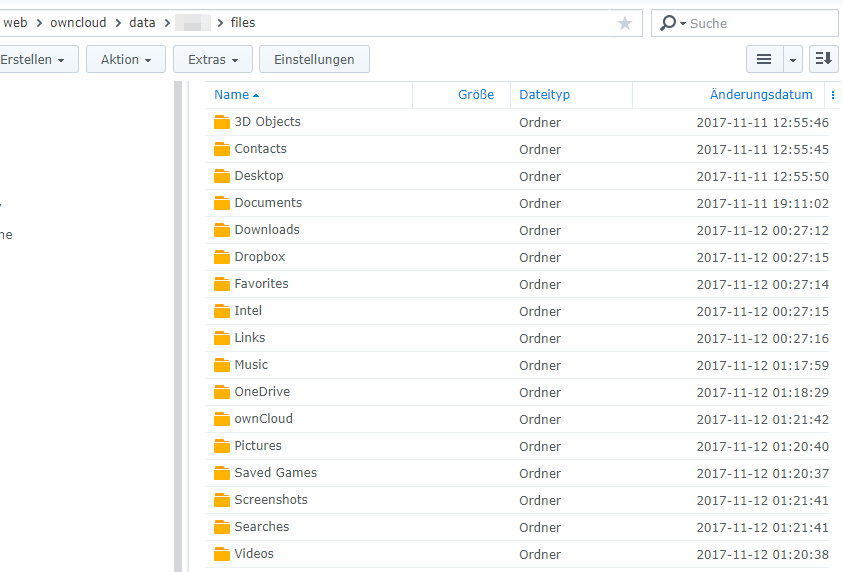Expand the Extras dropdown menu
843x572 pixels.
212,60
